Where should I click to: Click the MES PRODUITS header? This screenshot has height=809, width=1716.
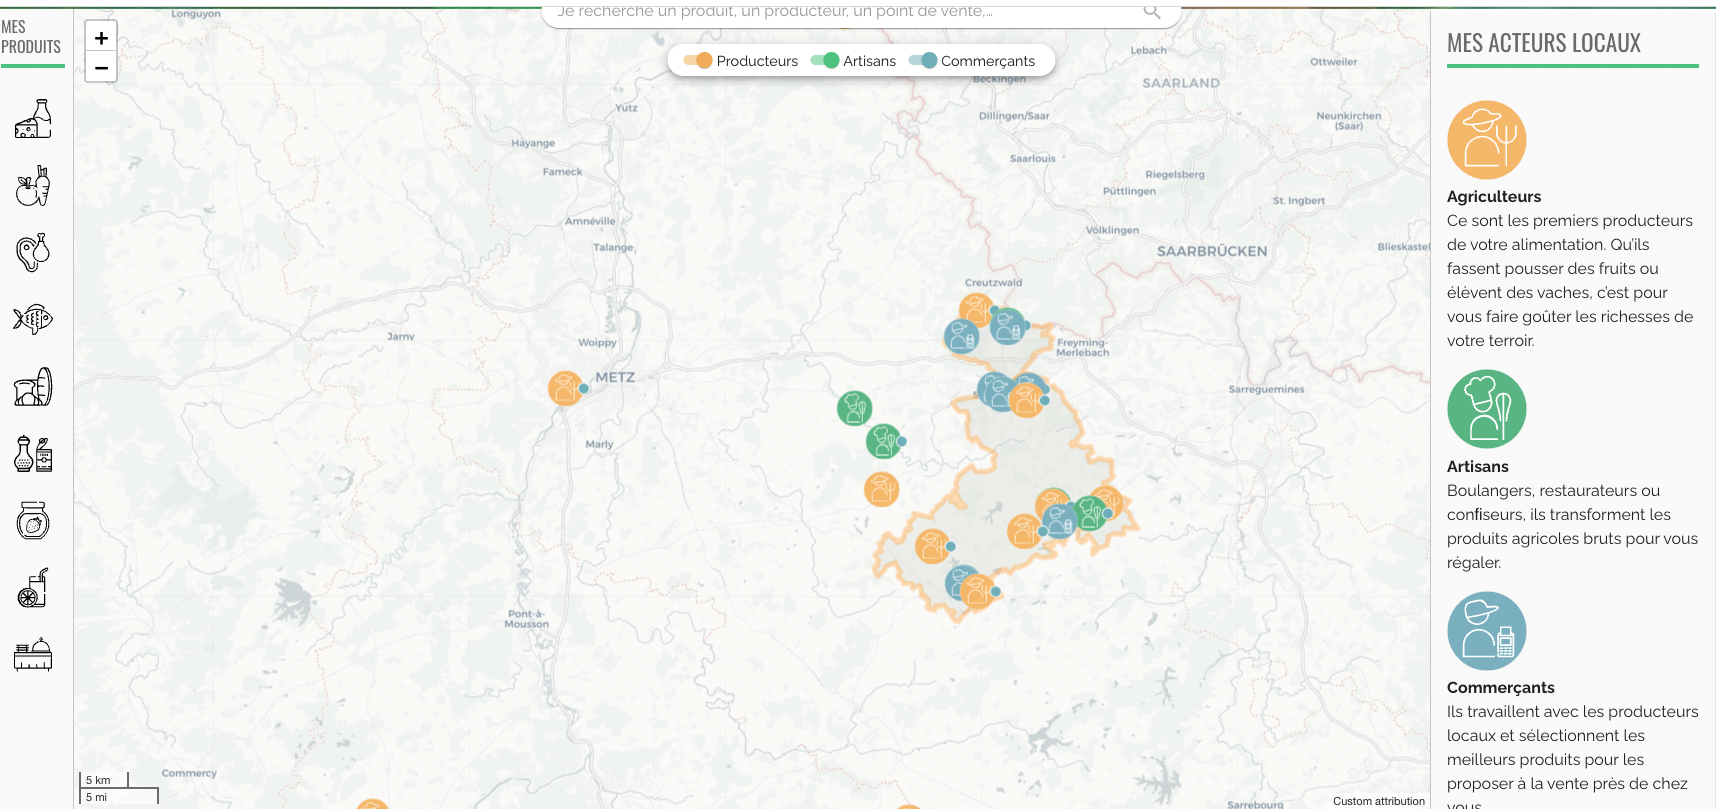tap(31, 37)
